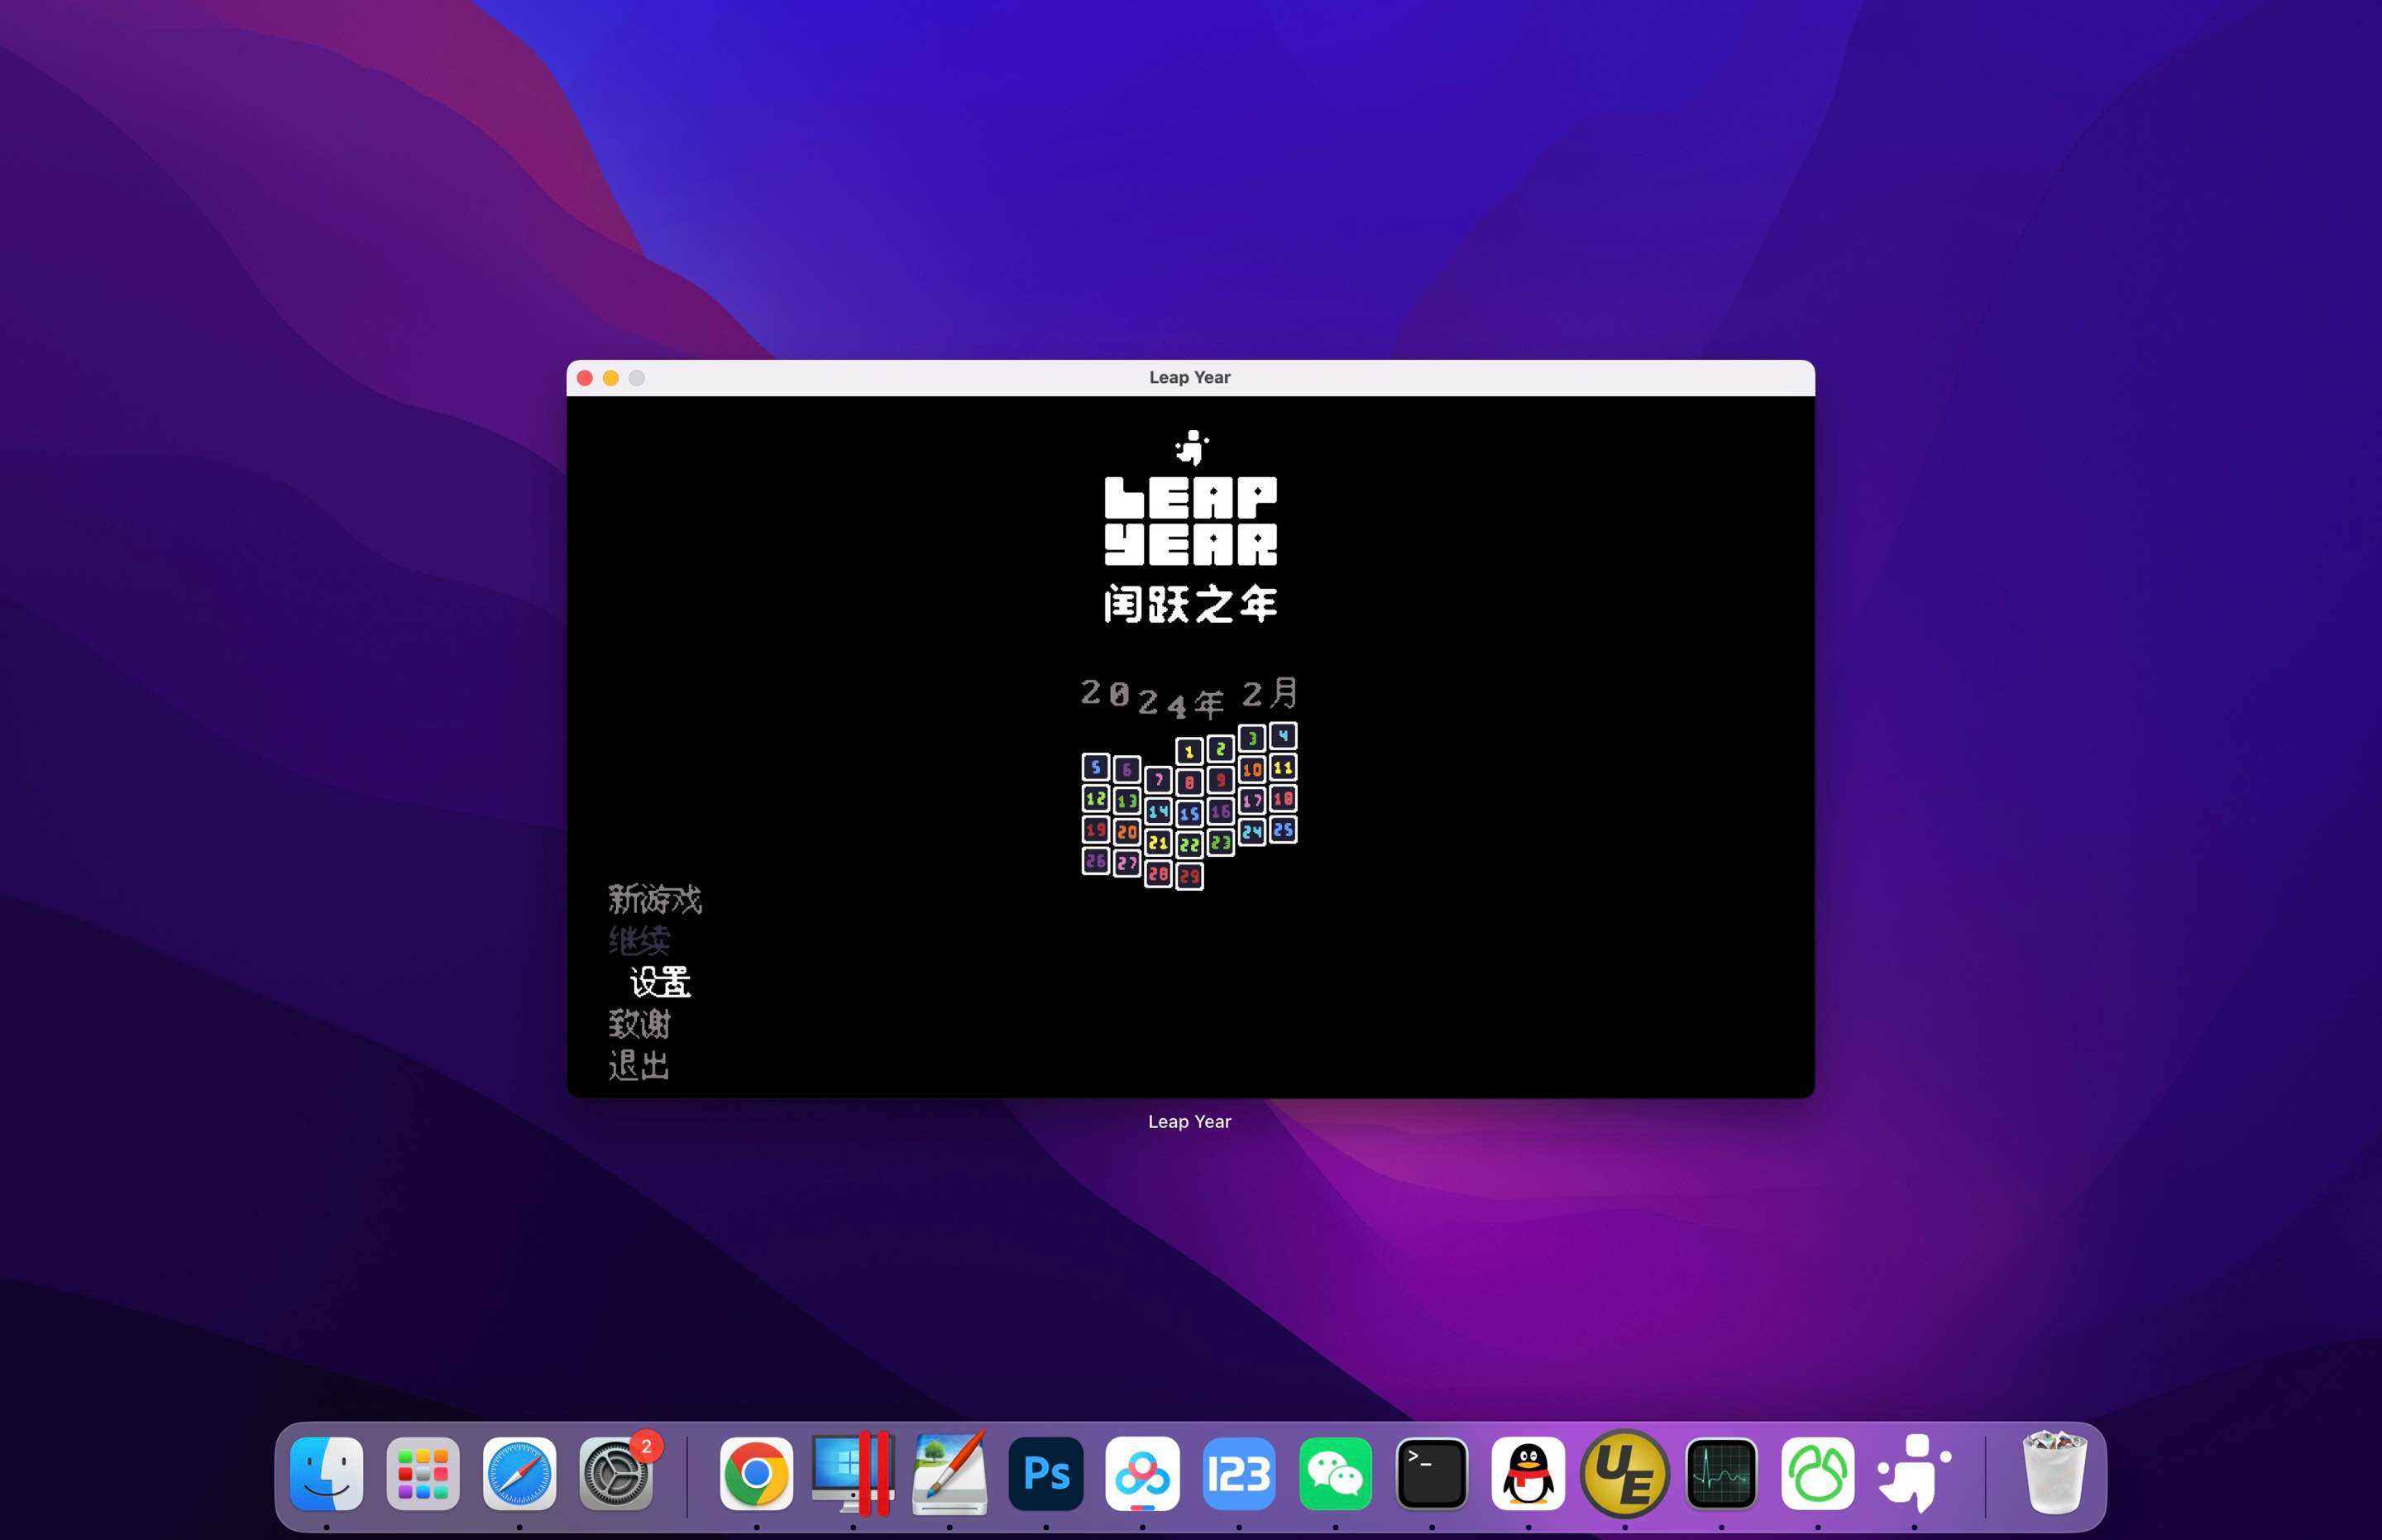Viewport: 2382px width, 1540px height.
Task: Start a new game via 新游戏
Action: (x=655, y=899)
